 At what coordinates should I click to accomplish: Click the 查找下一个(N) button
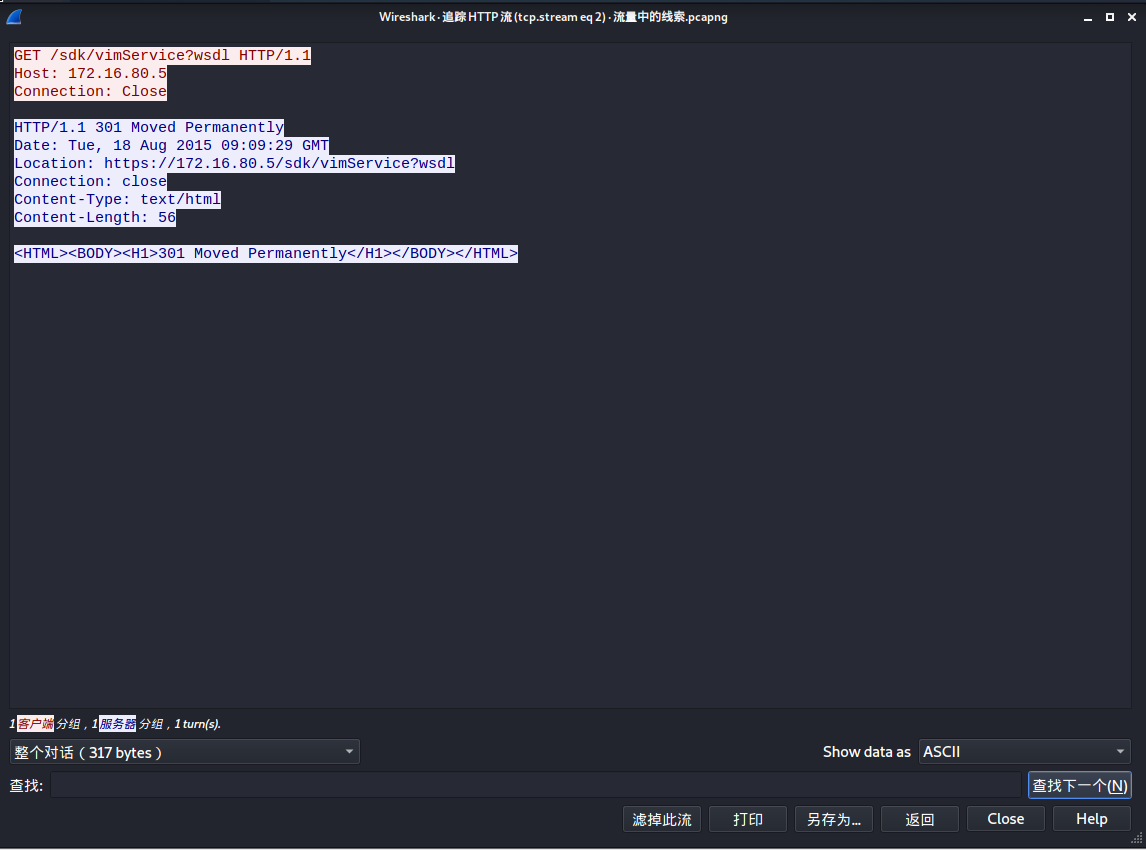(1079, 786)
